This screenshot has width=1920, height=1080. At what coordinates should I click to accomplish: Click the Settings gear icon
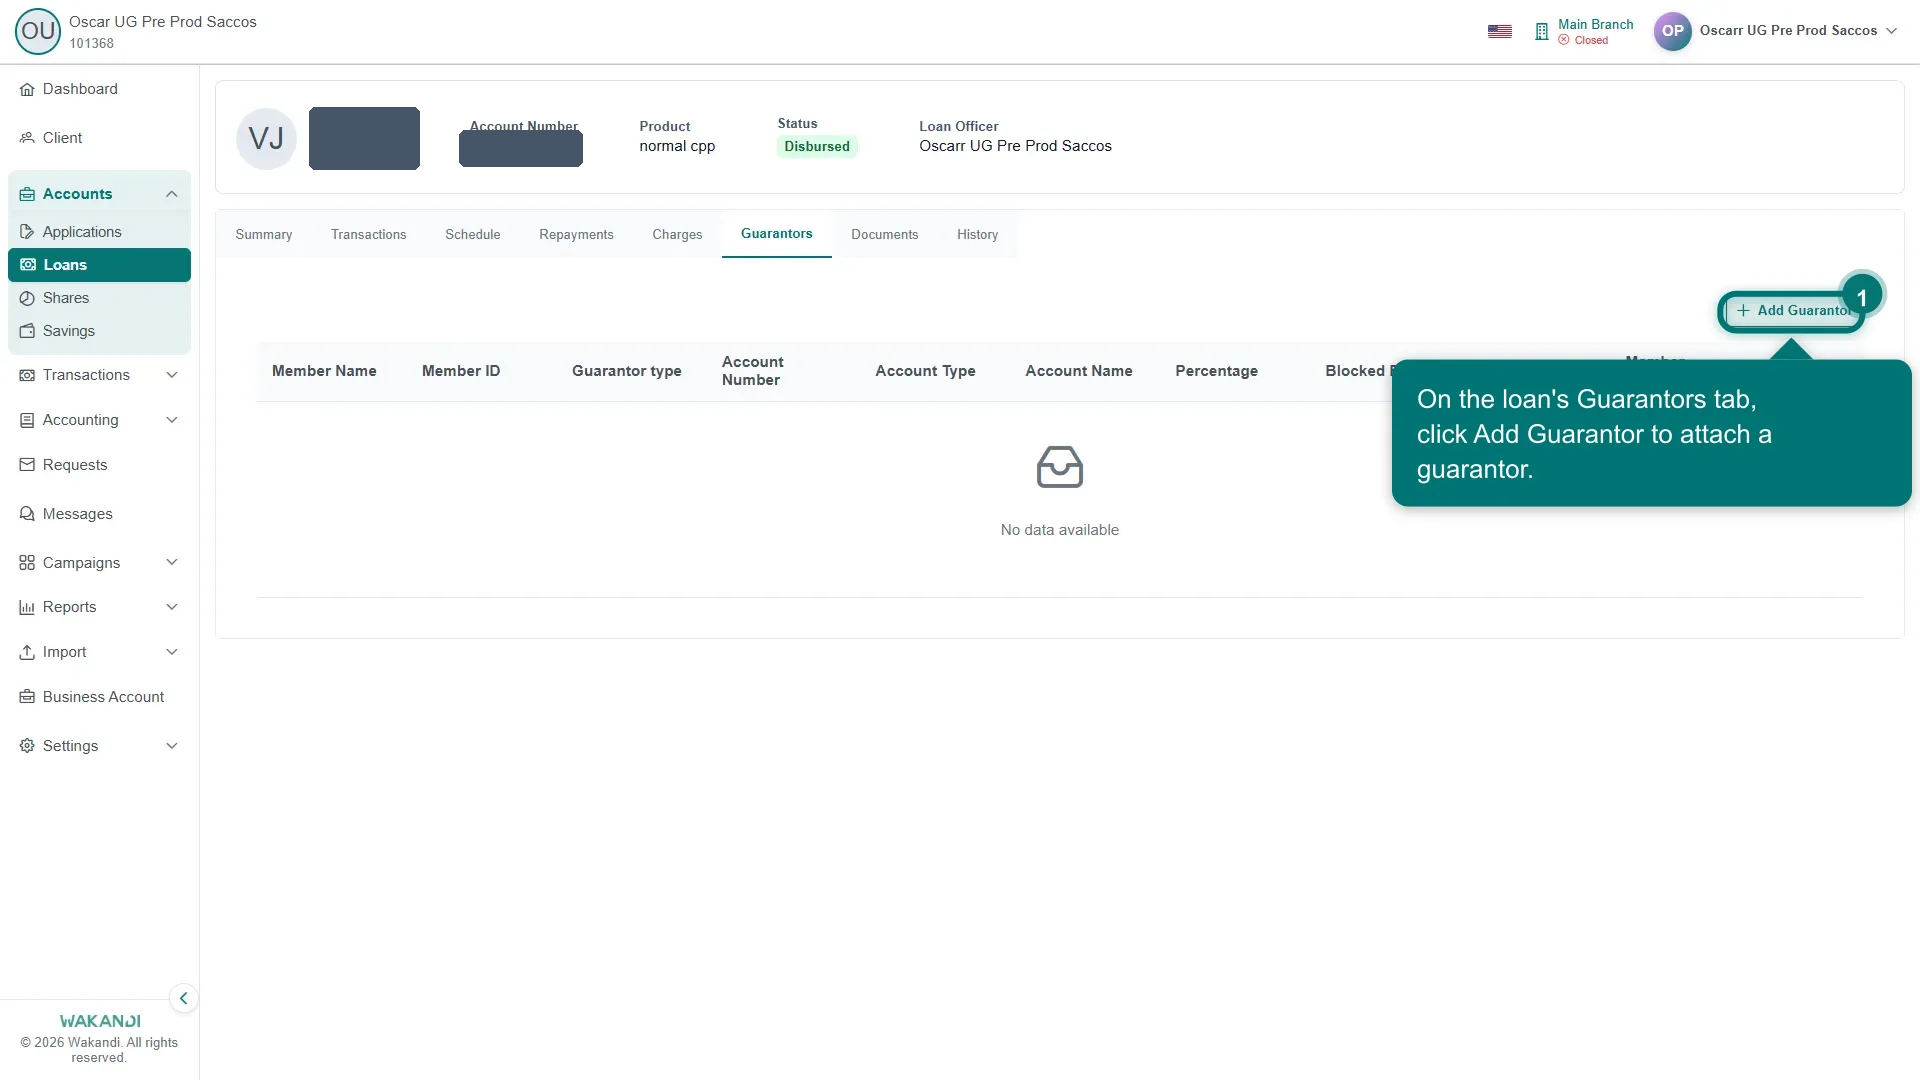pos(27,746)
